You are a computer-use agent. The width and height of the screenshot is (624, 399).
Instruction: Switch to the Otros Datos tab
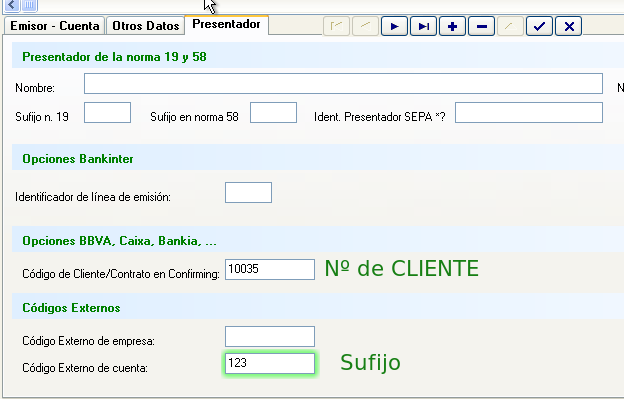146,26
